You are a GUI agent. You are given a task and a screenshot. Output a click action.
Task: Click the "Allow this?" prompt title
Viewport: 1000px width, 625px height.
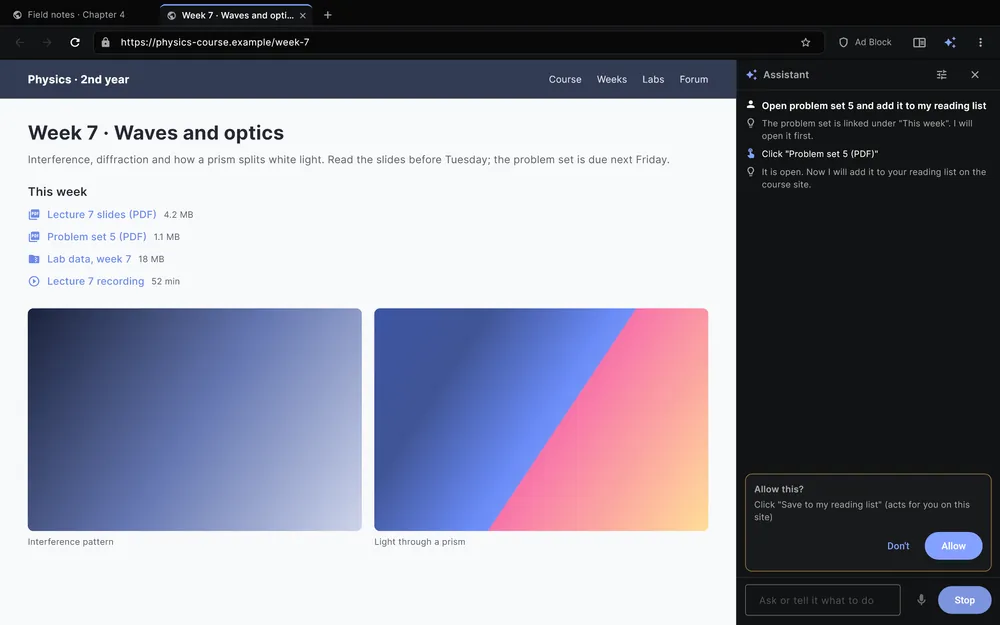779,489
